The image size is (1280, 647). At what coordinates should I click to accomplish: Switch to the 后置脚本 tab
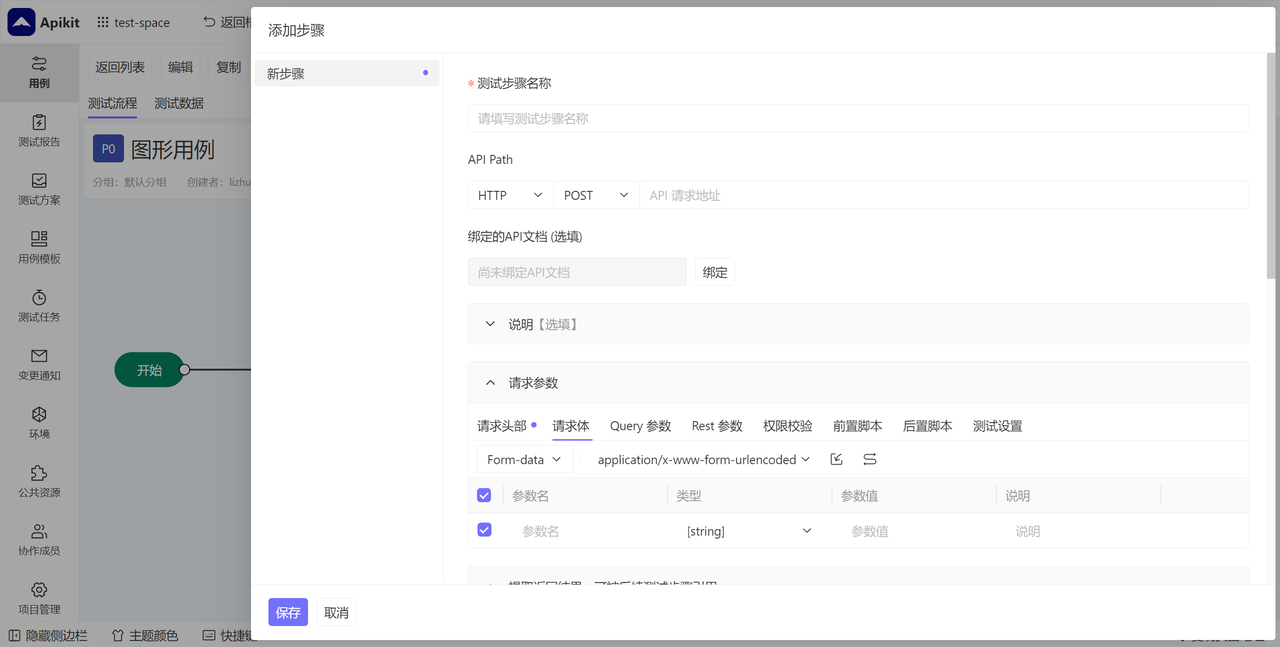[927, 426]
